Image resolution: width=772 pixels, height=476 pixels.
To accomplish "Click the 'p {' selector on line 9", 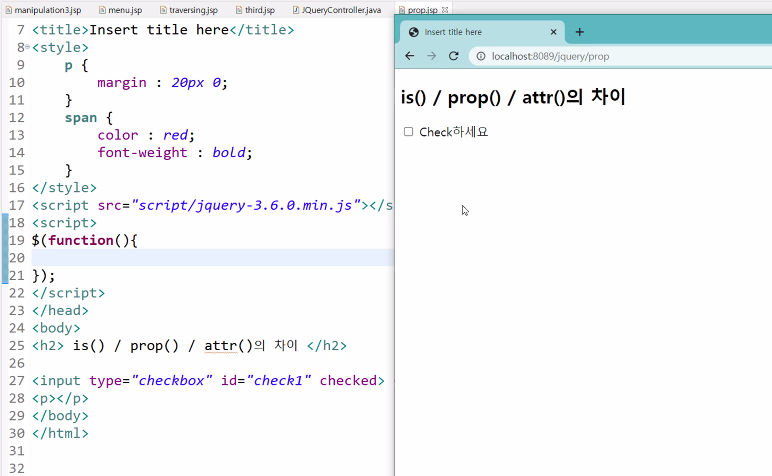I will tap(76, 65).
